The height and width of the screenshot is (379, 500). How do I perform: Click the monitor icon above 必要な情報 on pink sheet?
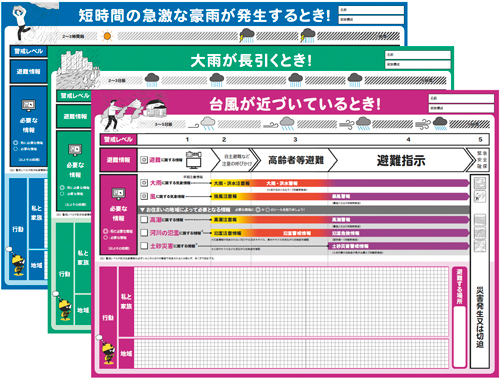click(x=118, y=193)
